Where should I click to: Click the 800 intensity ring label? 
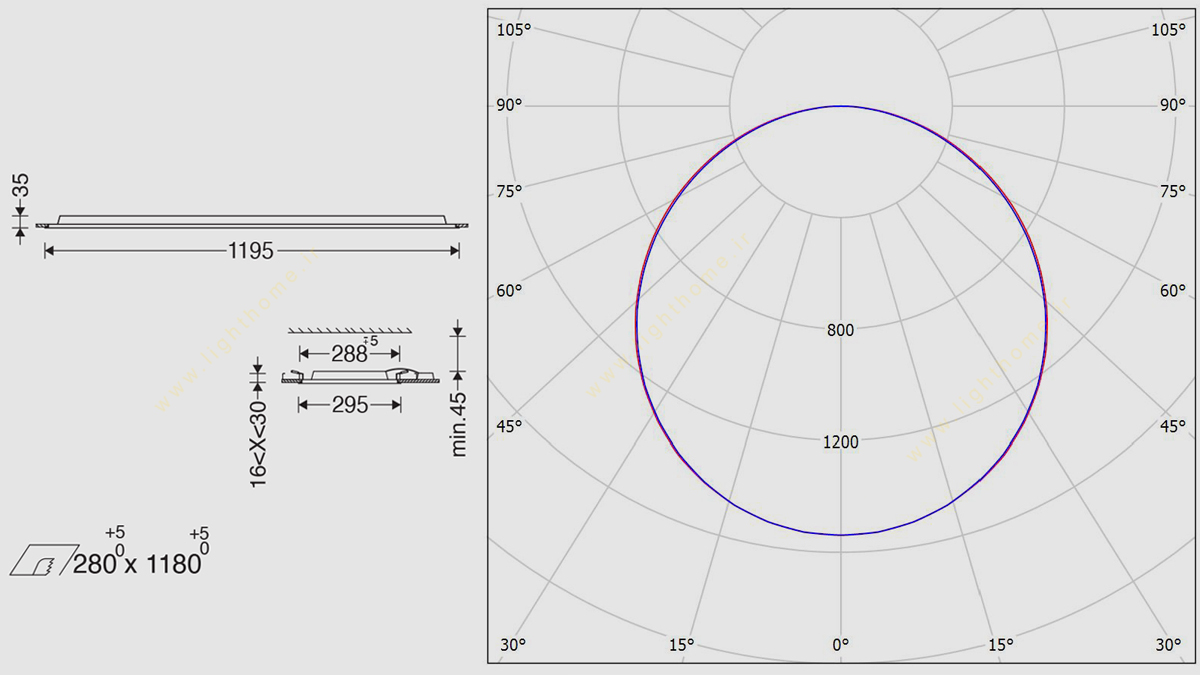(x=840, y=330)
